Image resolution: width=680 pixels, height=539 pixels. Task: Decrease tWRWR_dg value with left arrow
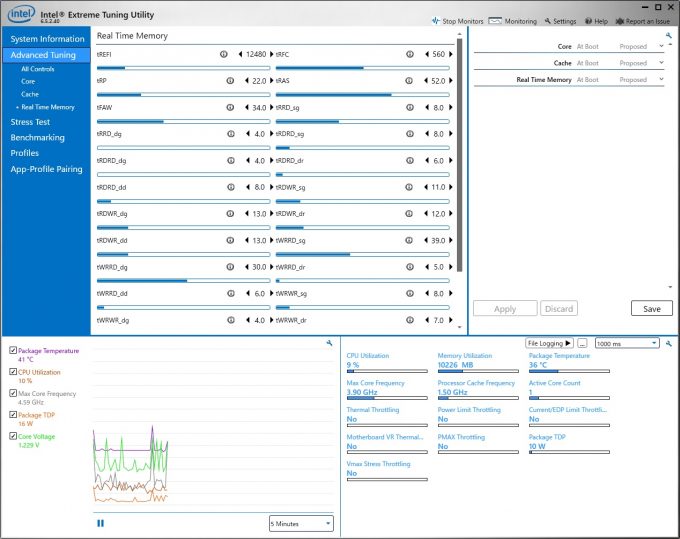click(x=248, y=320)
